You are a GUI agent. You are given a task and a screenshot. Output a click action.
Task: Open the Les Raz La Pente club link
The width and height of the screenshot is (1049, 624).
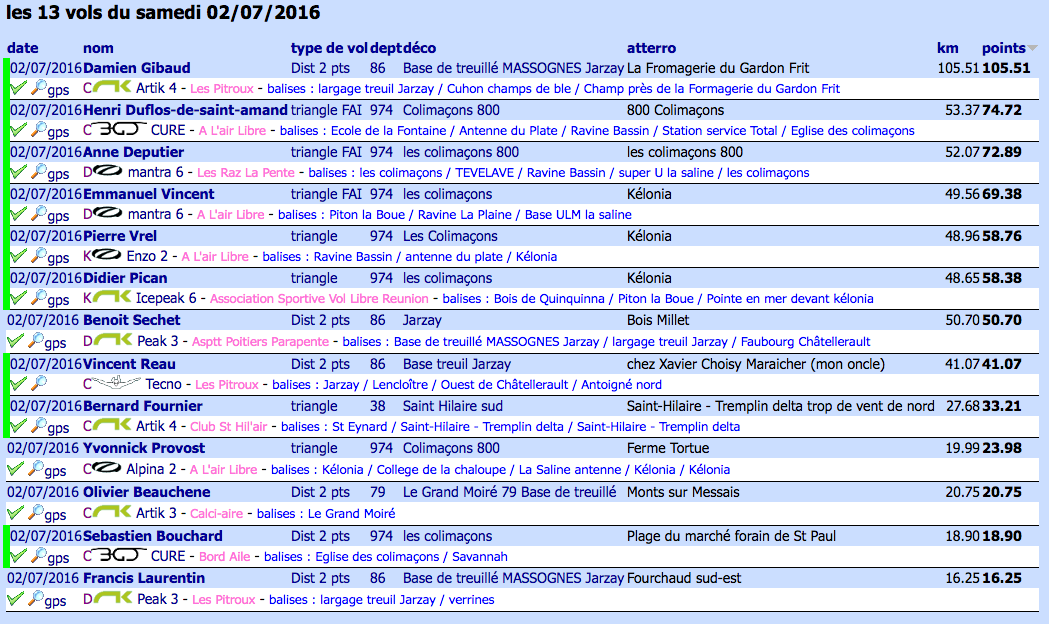pos(246,173)
